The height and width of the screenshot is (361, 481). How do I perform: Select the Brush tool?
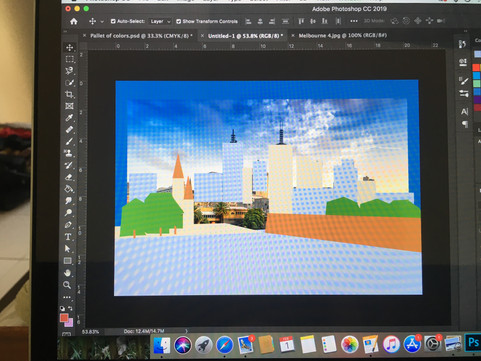tap(69, 141)
